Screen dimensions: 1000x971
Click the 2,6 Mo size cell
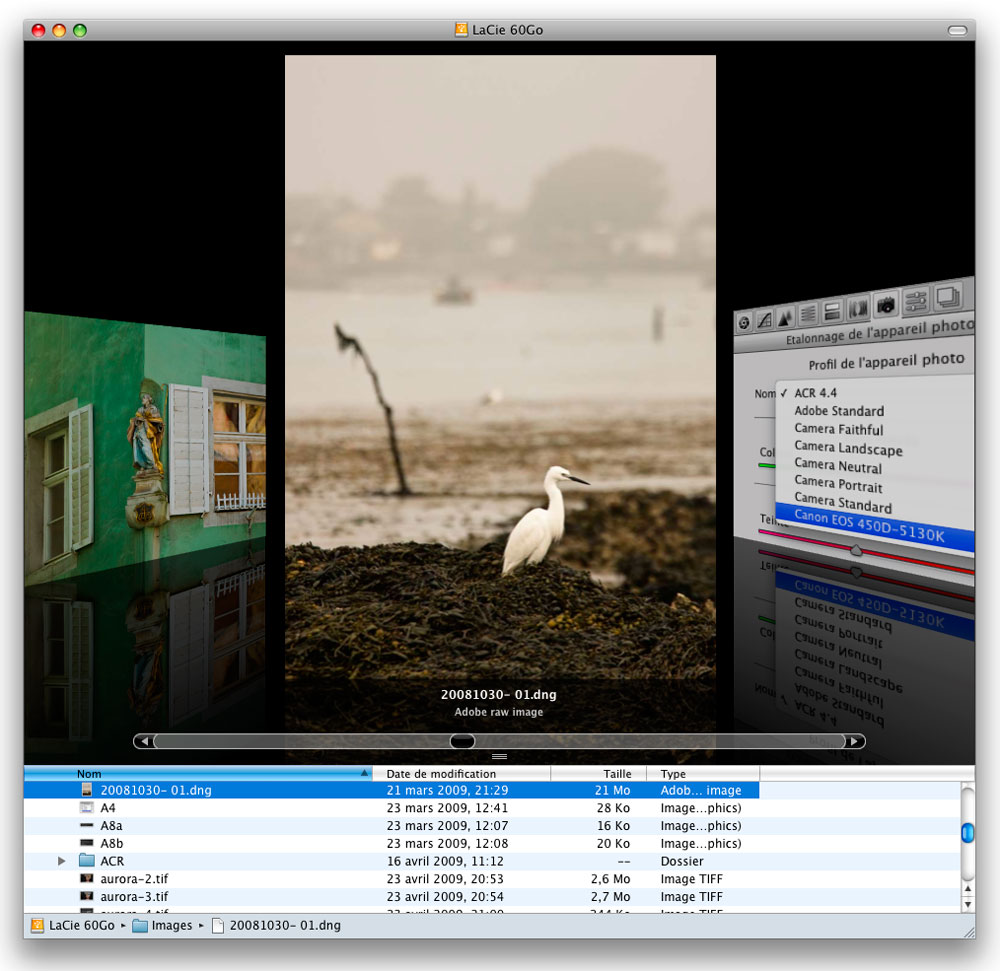pos(610,879)
